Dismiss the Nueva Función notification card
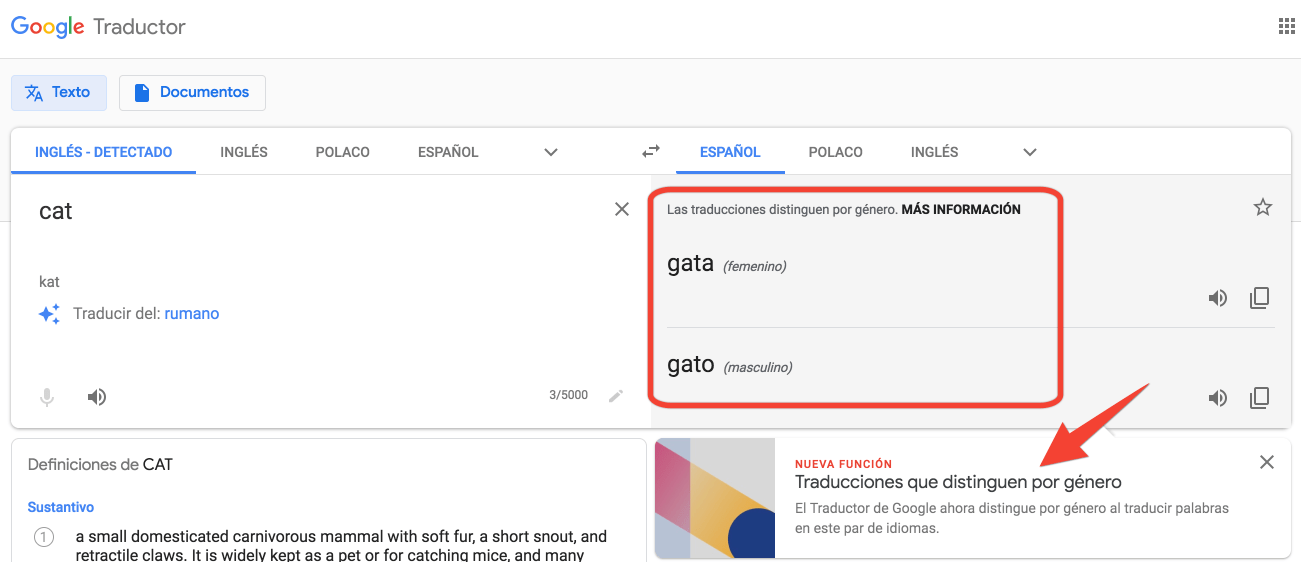This screenshot has width=1301, height=562. point(1267,462)
